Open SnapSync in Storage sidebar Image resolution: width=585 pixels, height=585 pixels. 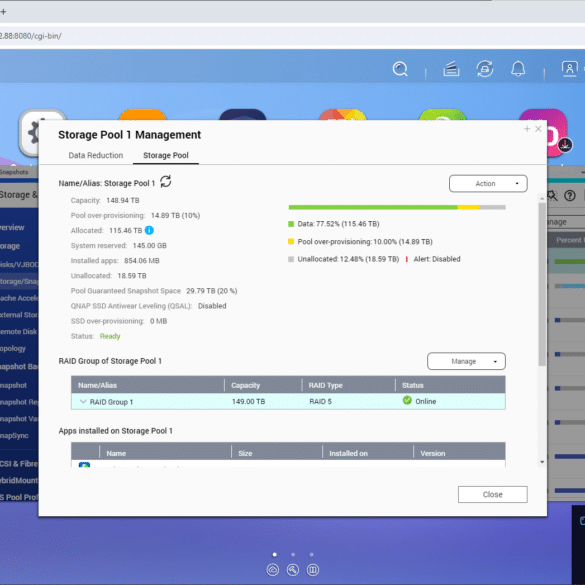[x=14, y=435]
